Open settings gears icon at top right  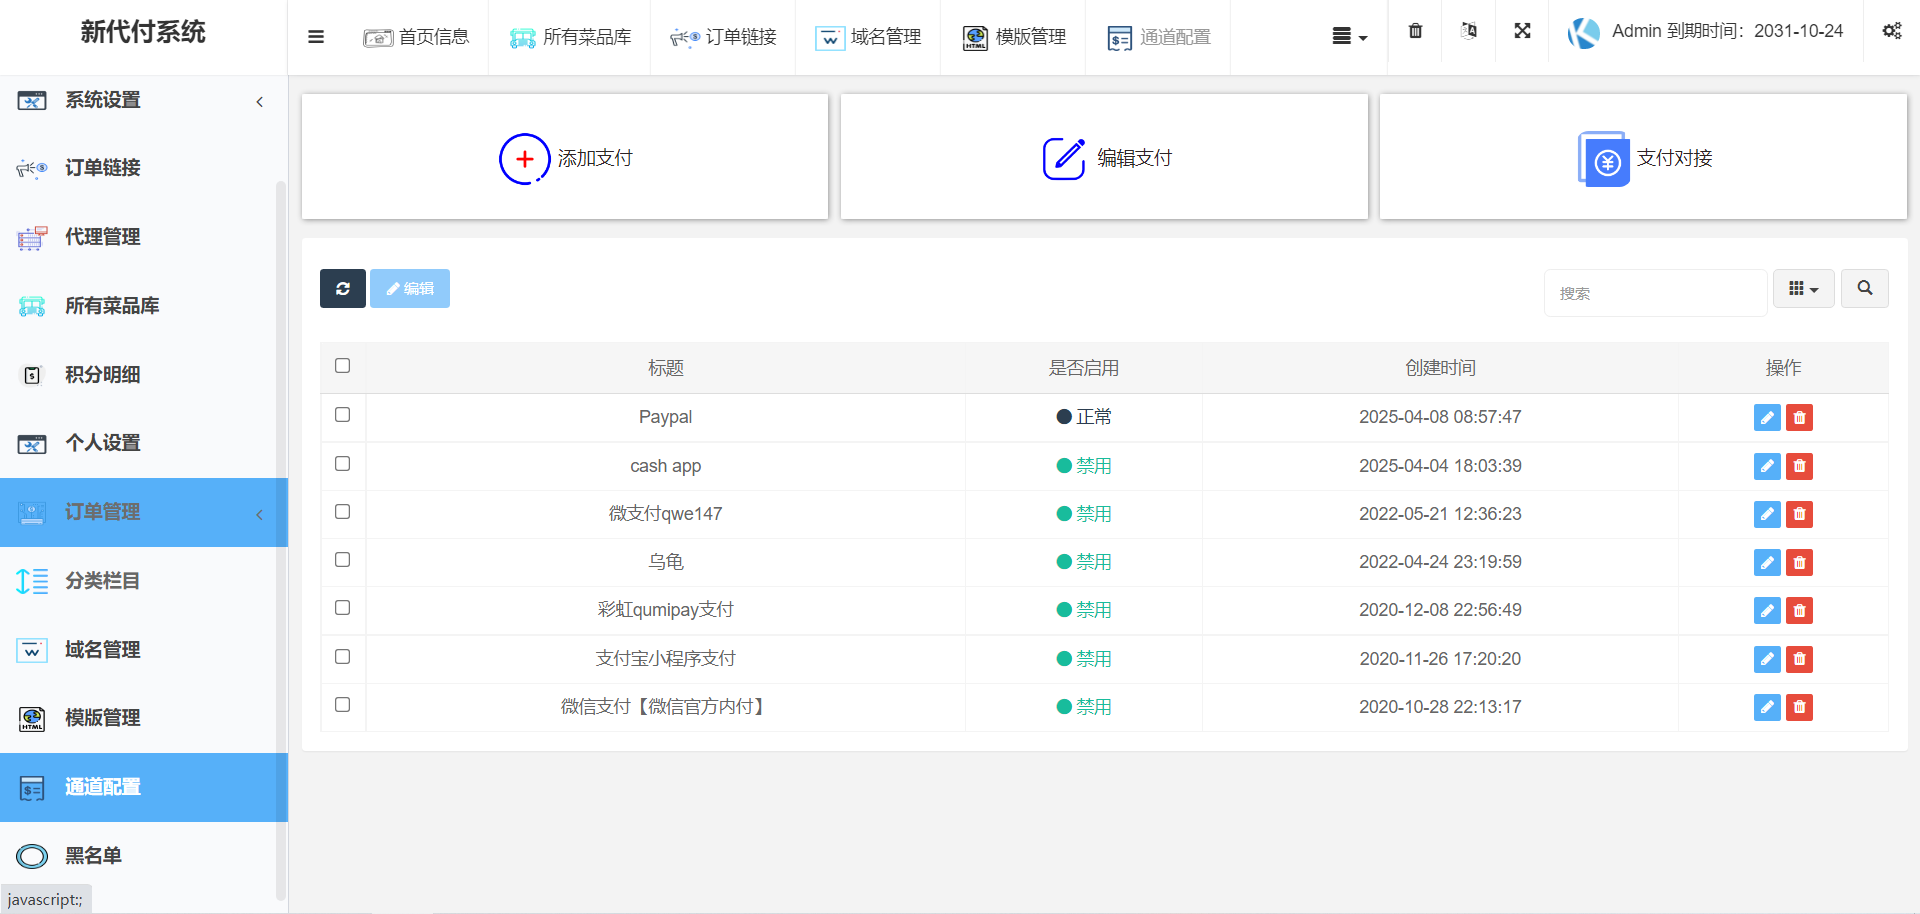pos(1891,31)
